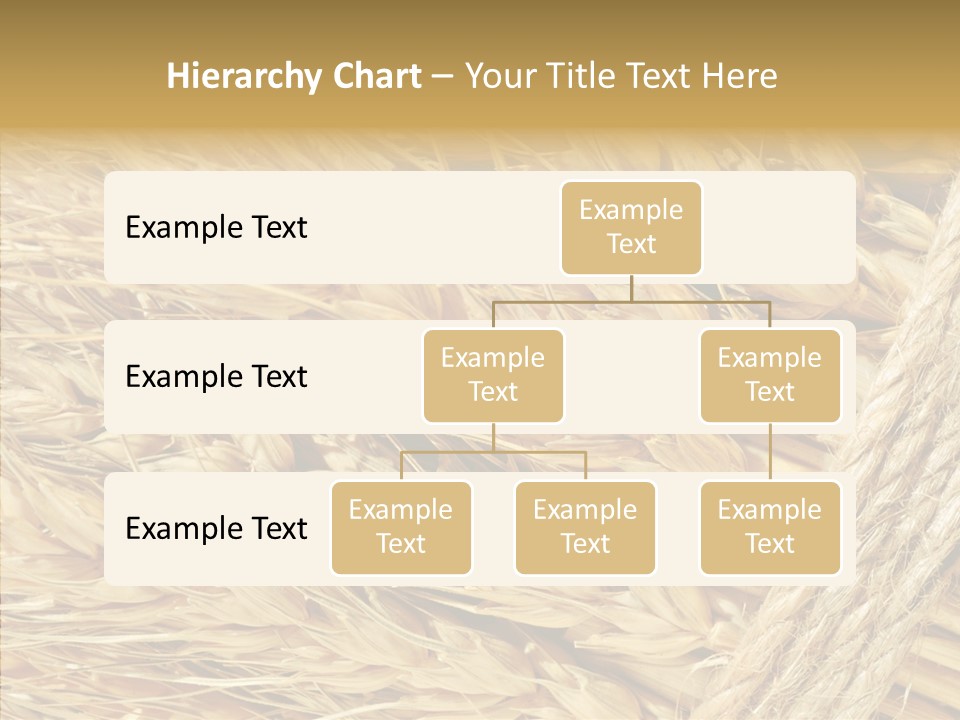Select vertical connector between the right-side boxes

click(770, 452)
